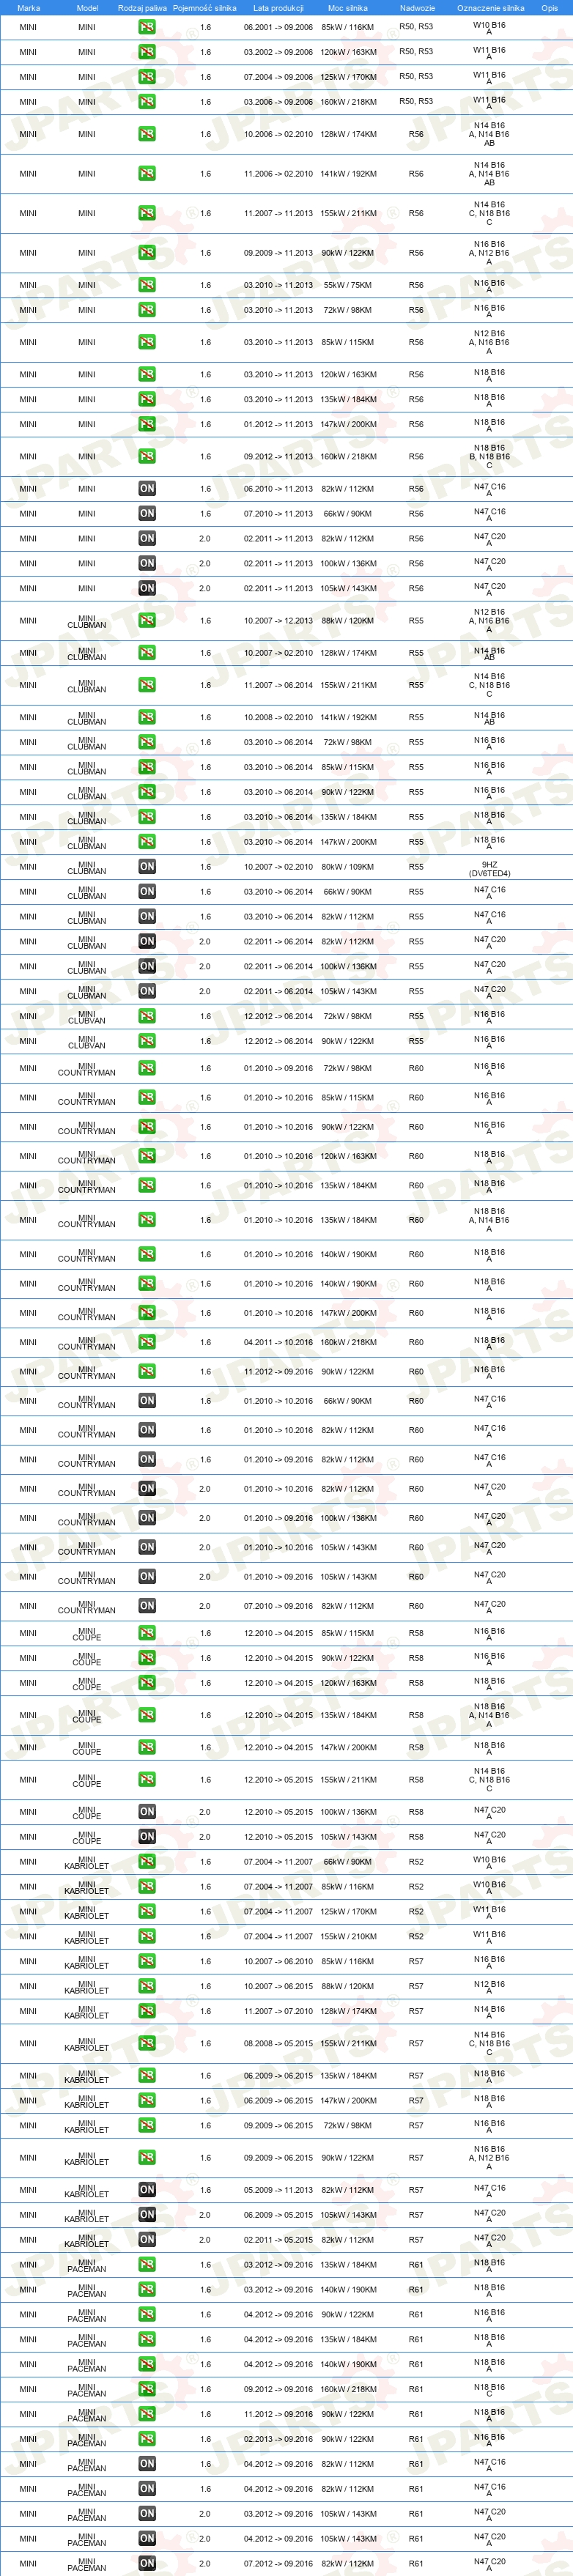Select the 9HZ (DV6TED4) engine code cell
The height and width of the screenshot is (2576, 573).
click(489, 869)
